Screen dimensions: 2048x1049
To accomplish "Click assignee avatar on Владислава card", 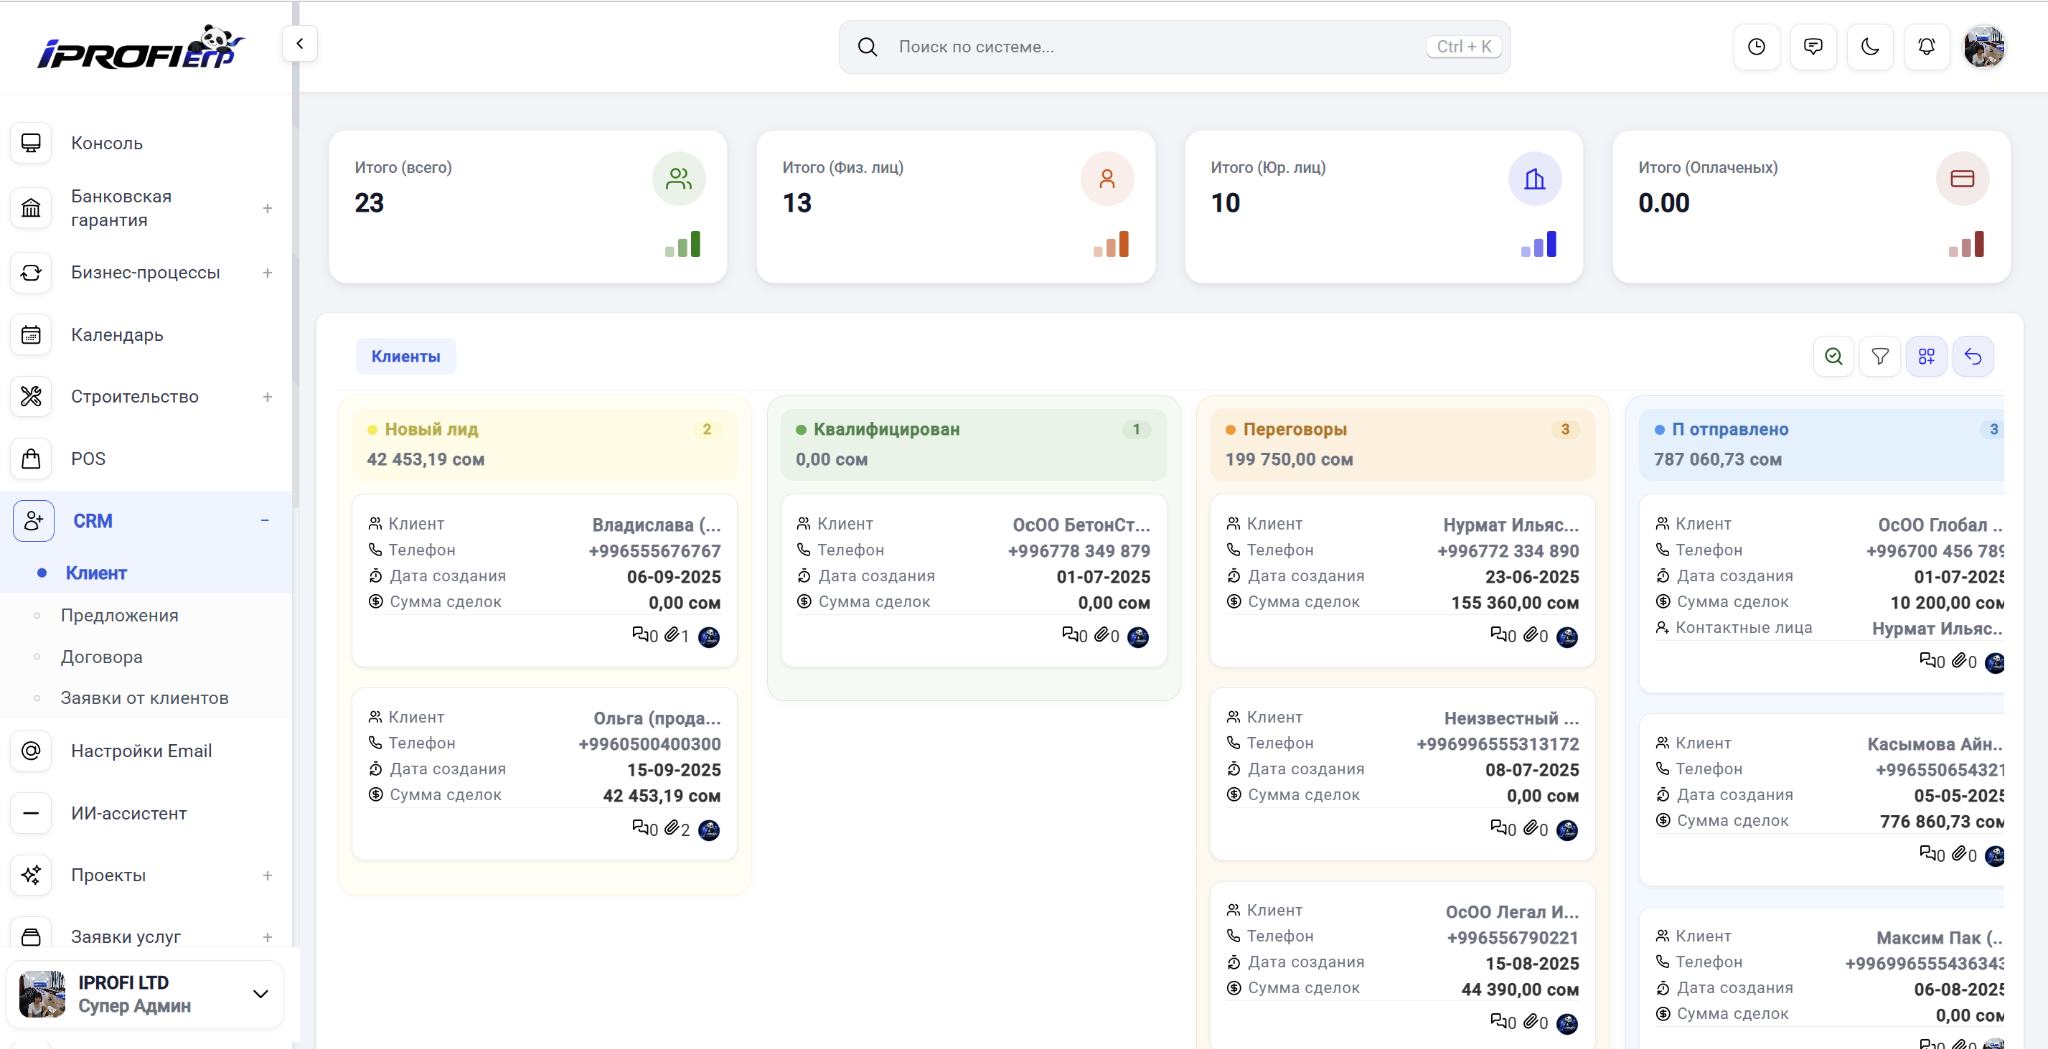I will pos(709,637).
